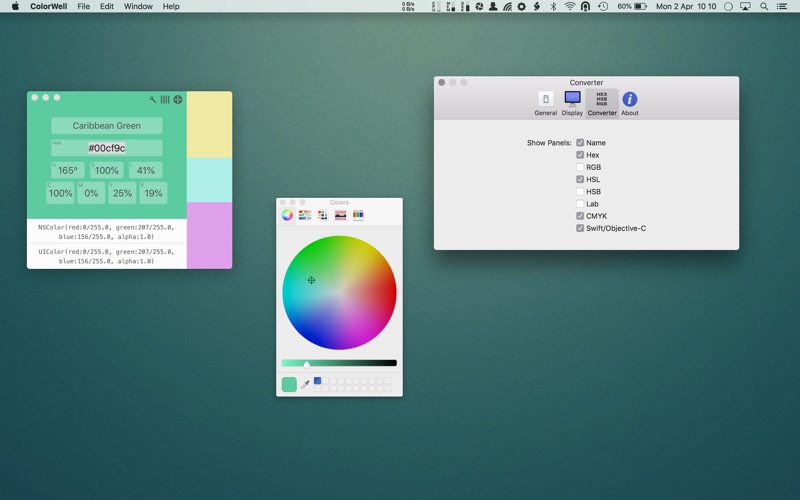Image resolution: width=800 pixels, height=500 pixels.
Task: Open the About pane
Action: tap(630, 104)
